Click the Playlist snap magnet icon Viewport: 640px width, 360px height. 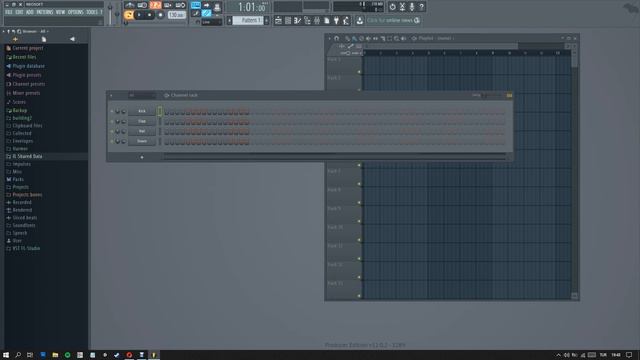[x=337, y=38]
